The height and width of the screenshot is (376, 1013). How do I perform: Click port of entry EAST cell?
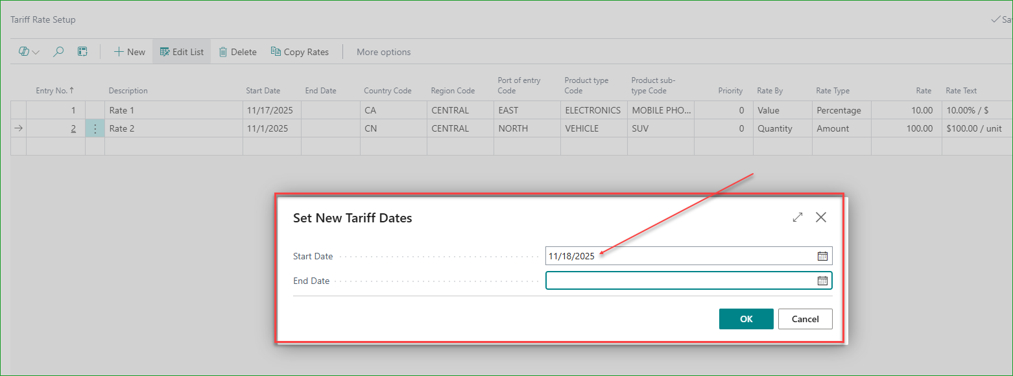click(x=527, y=110)
